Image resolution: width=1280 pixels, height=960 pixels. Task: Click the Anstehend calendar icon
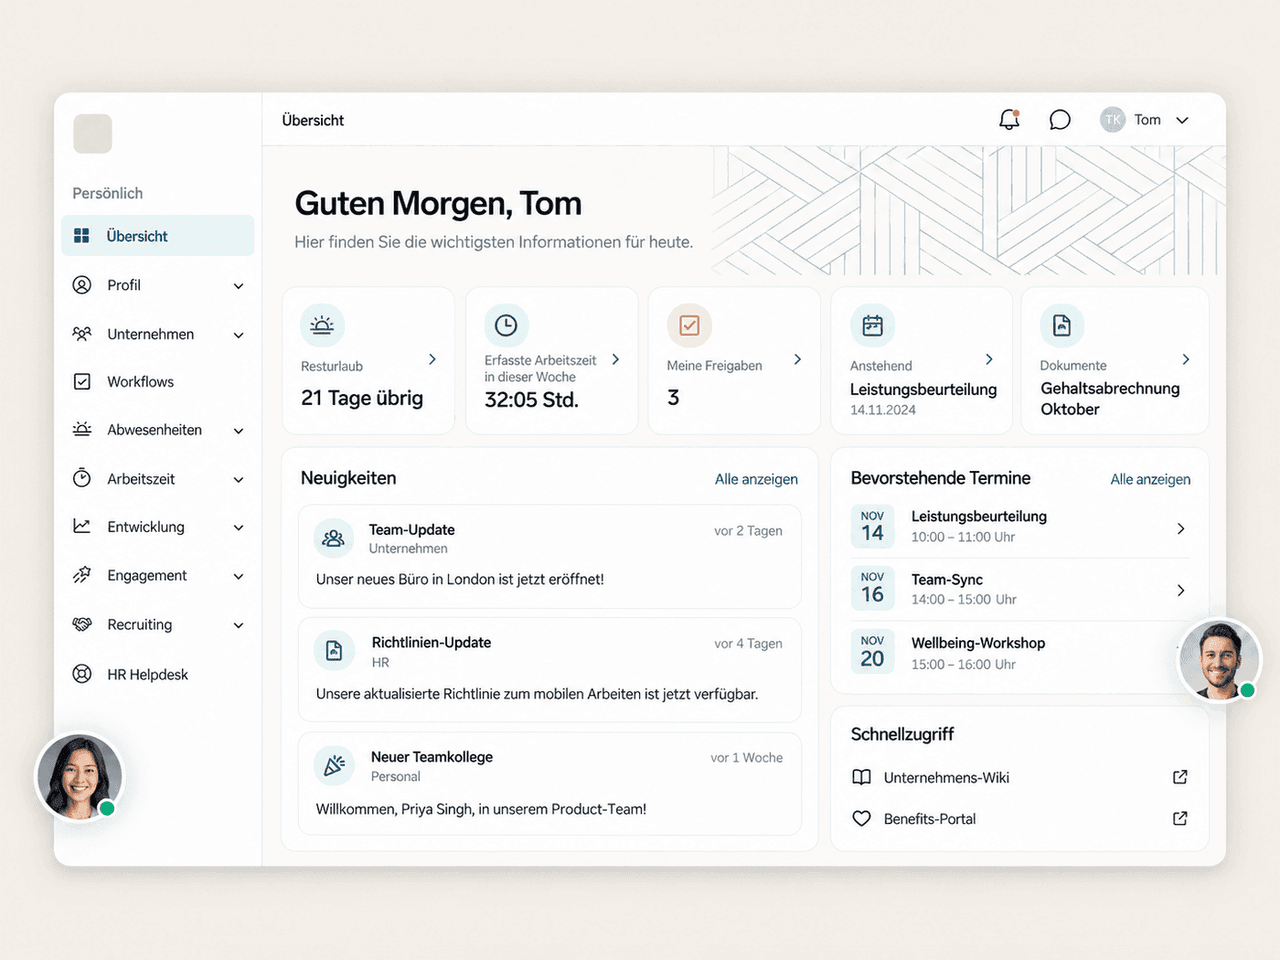tap(873, 325)
